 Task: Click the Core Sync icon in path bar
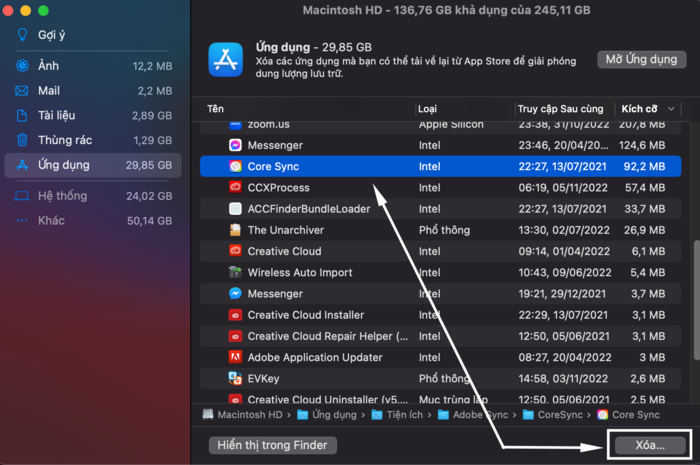click(x=603, y=415)
